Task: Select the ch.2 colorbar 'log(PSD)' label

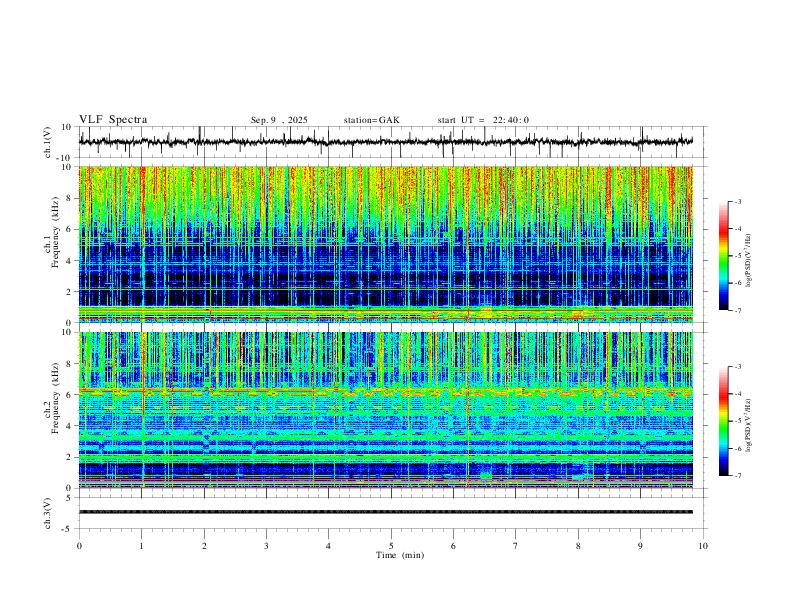Action: pyautogui.click(x=749, y=425)
